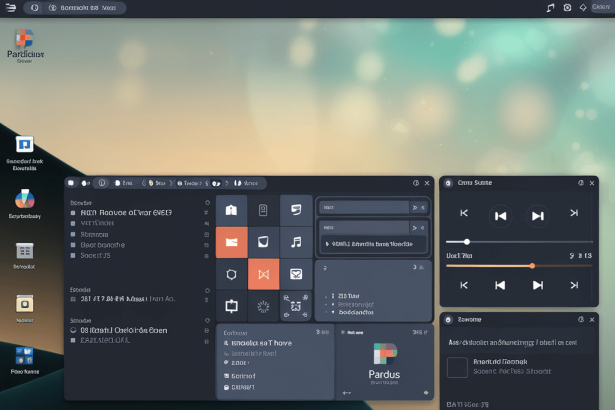Screen dimensions: 615x410
Task: Click the 'Gkav' button in the top-right corner
Action: click(x=602, y=7)
